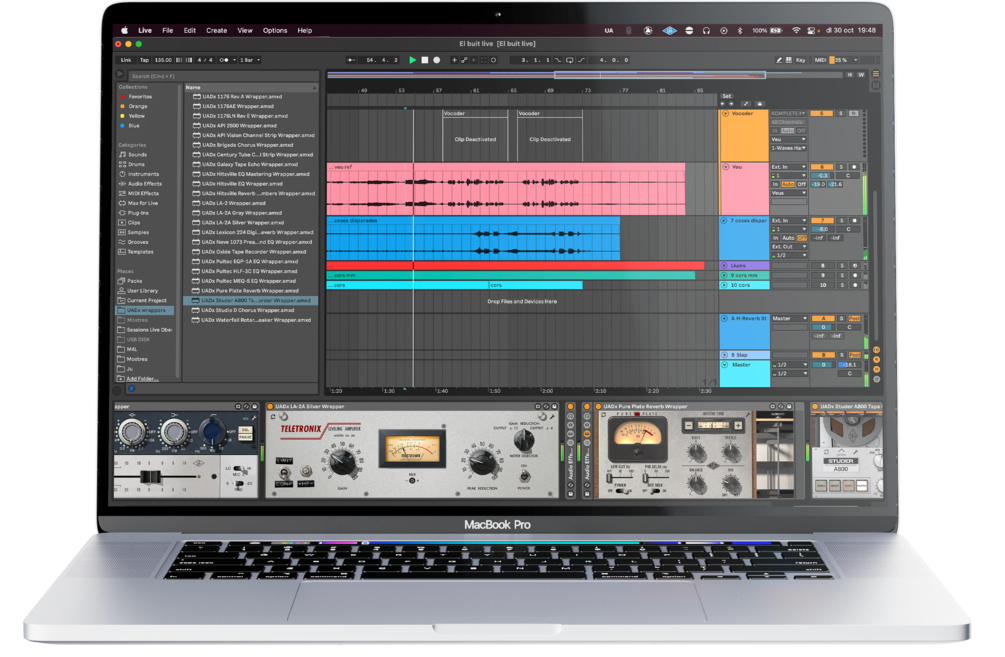
Task: Toggle track activator 7 on coses dispar track
Action: tap(822, 220)
